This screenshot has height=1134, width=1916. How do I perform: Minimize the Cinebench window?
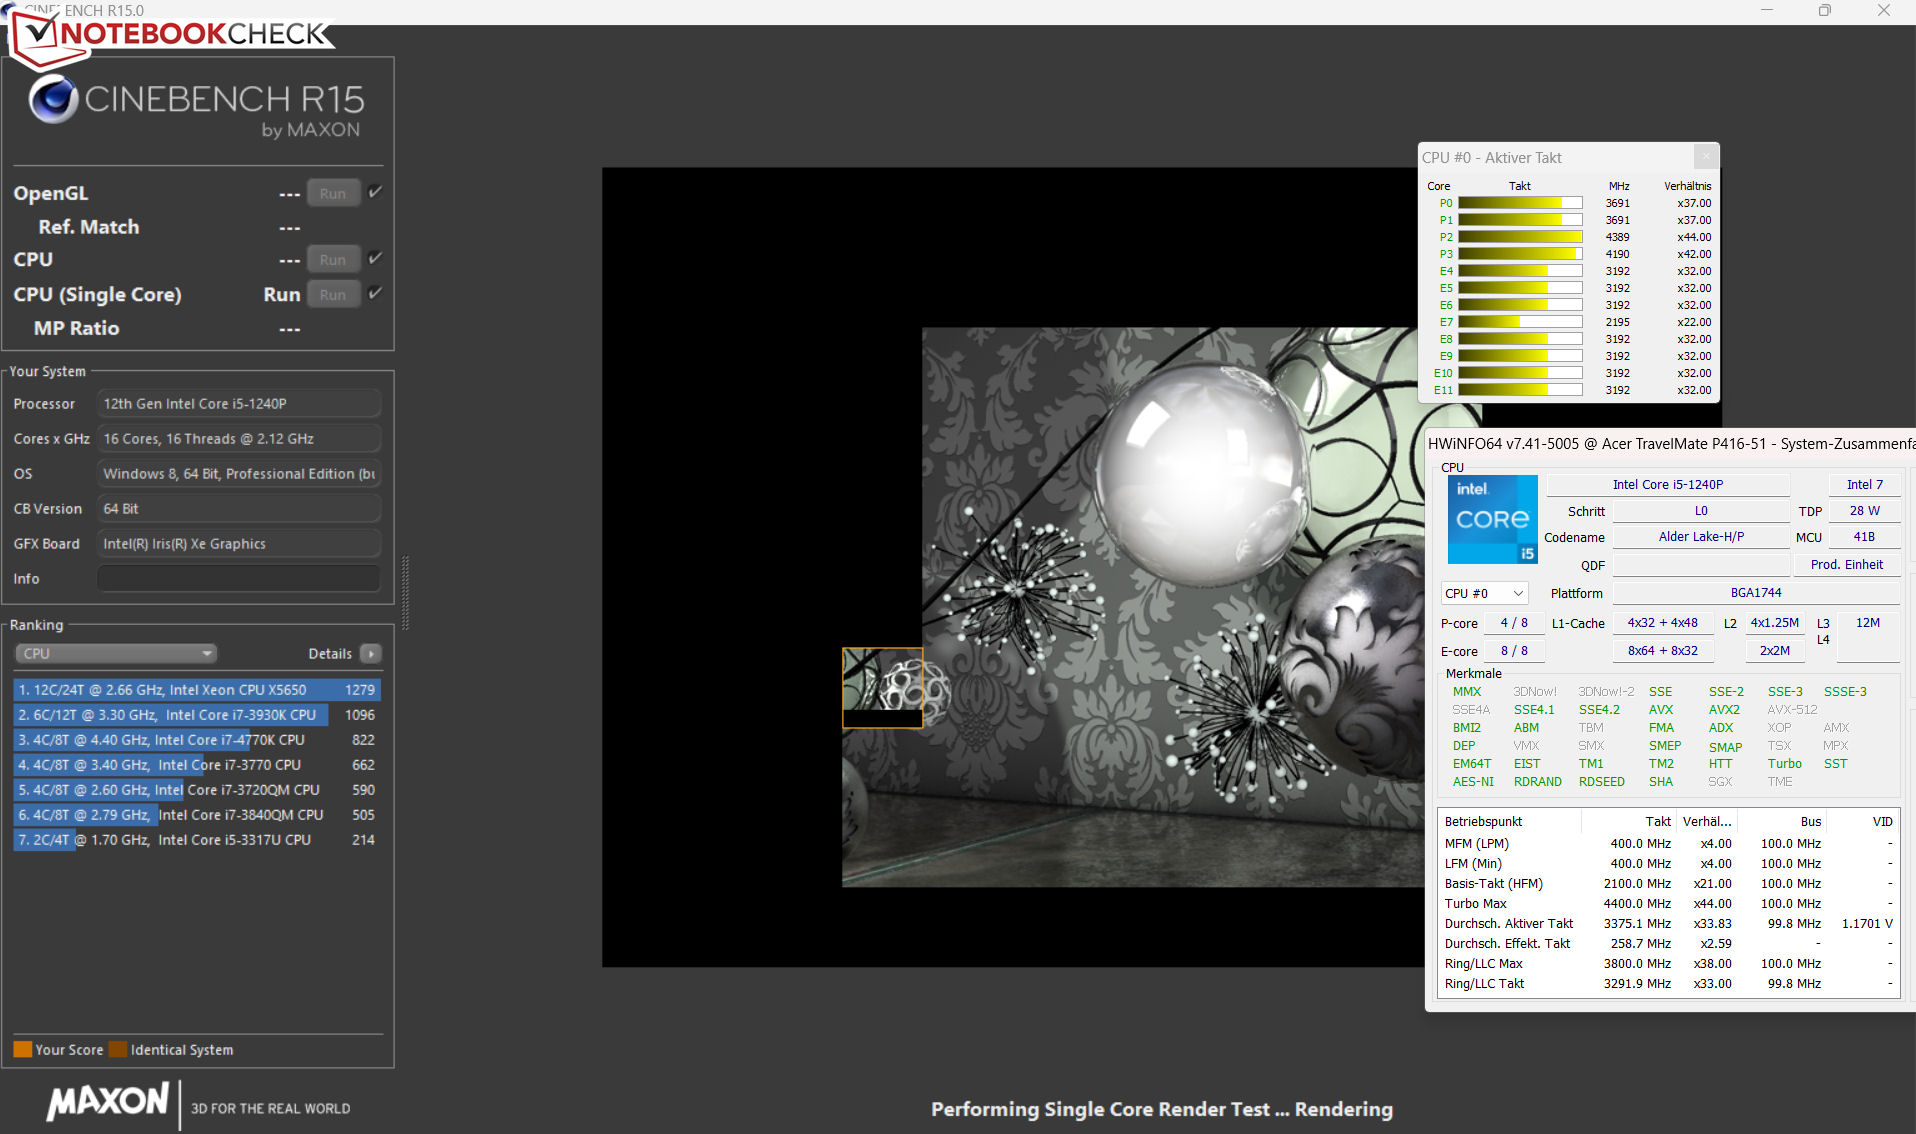coord(1767,11)
